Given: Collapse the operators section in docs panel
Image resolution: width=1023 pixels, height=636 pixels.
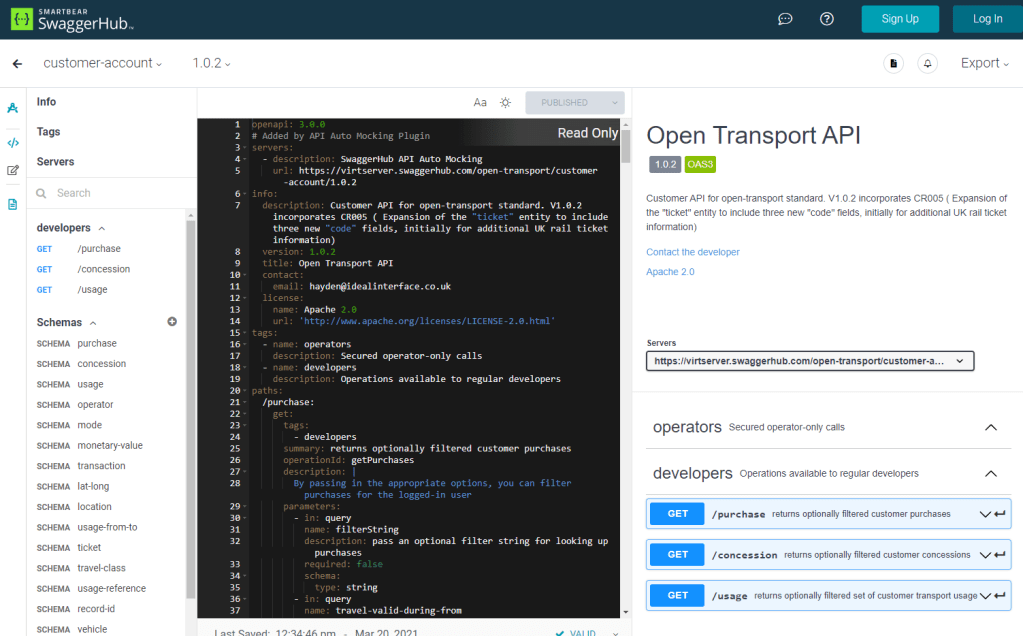Looking at the screenshot, I should point(990,427).
